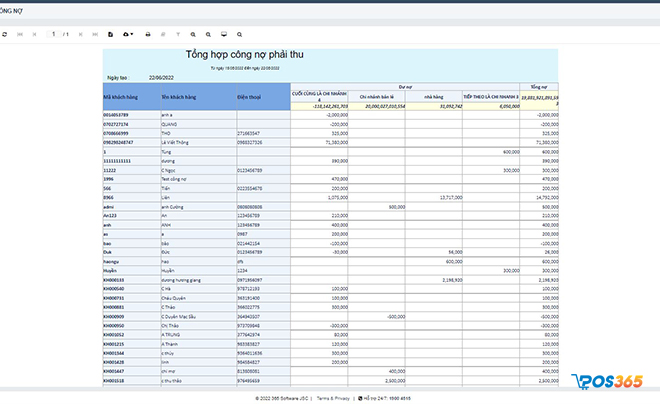Select the 14,792,000 total debt cell
The image size is (660, 404).
click(x=547, y=197)
